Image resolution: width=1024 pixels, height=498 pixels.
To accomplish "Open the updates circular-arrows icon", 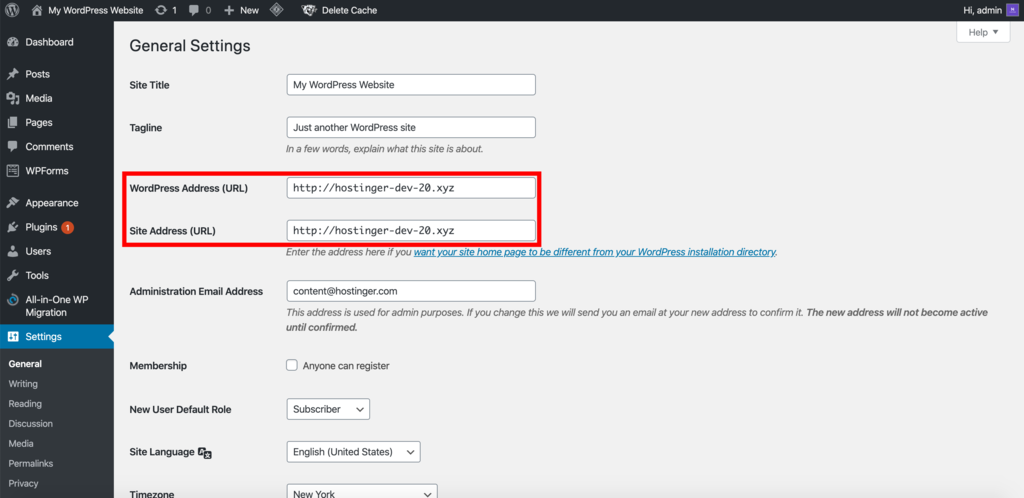I will (161, 10).
